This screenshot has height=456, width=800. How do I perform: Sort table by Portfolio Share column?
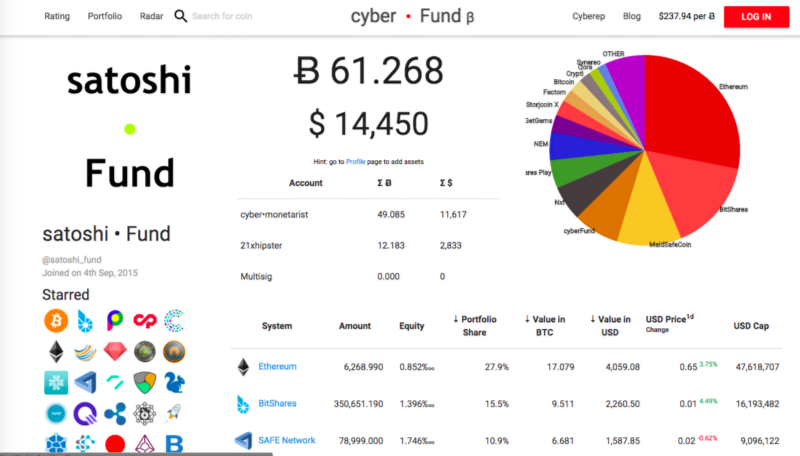point(480,326)
